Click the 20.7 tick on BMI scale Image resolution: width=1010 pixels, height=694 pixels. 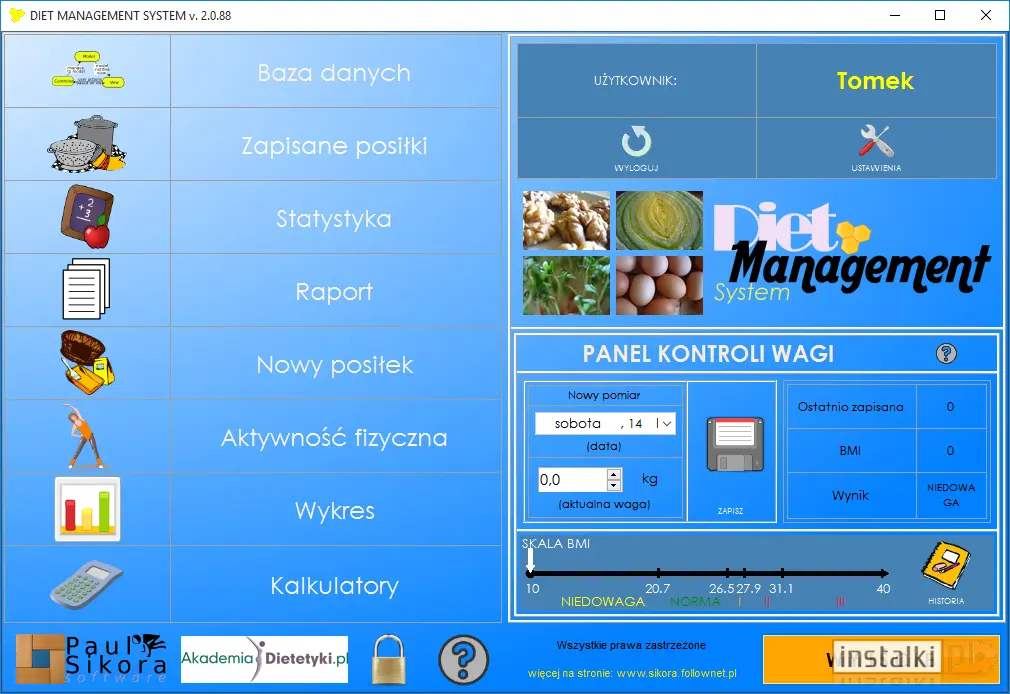[658, 572]
